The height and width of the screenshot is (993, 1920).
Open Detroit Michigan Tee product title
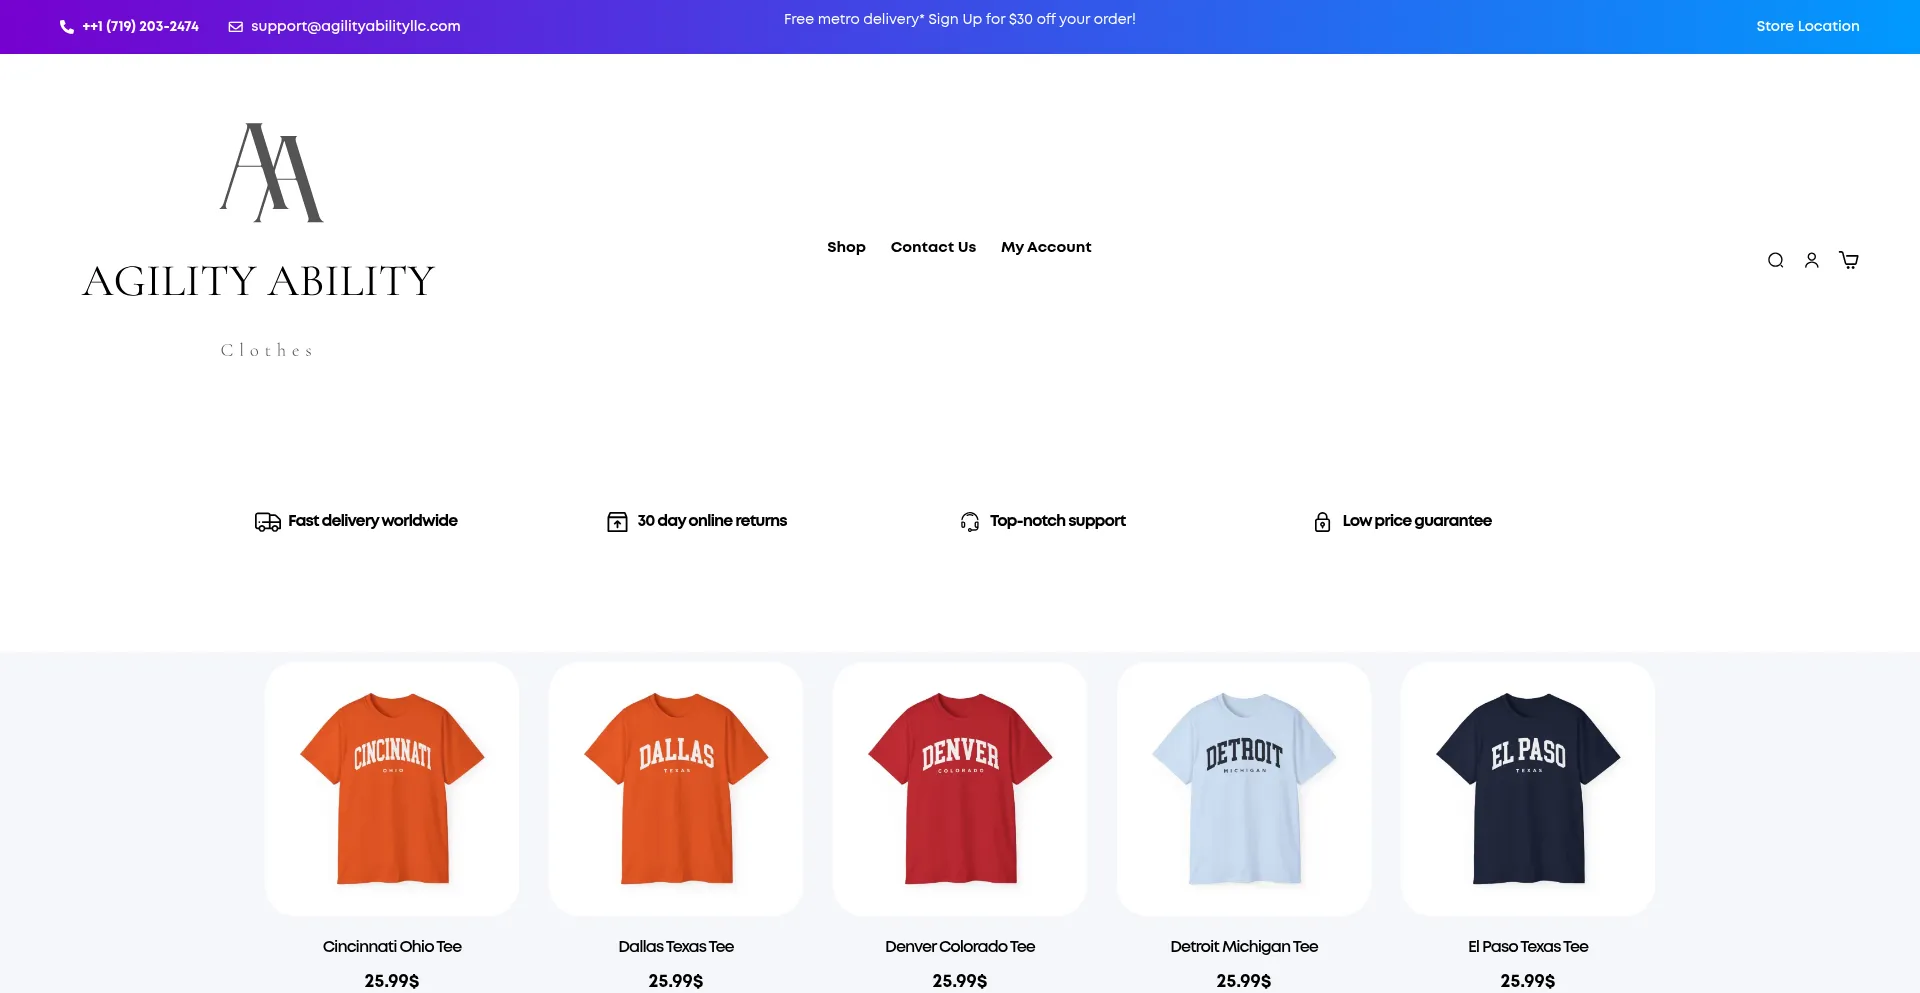(1244, 946)
